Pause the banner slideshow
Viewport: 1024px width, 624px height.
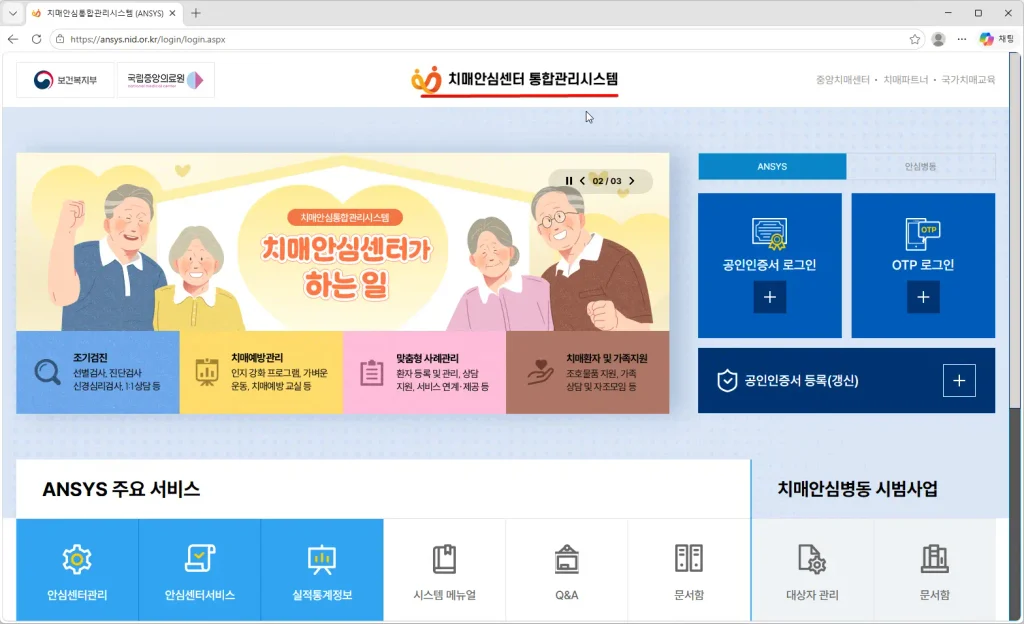(569, 181)
